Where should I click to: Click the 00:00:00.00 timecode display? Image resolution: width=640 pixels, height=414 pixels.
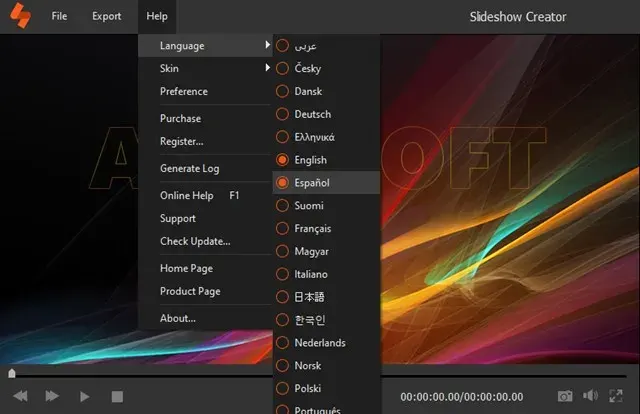462,397
